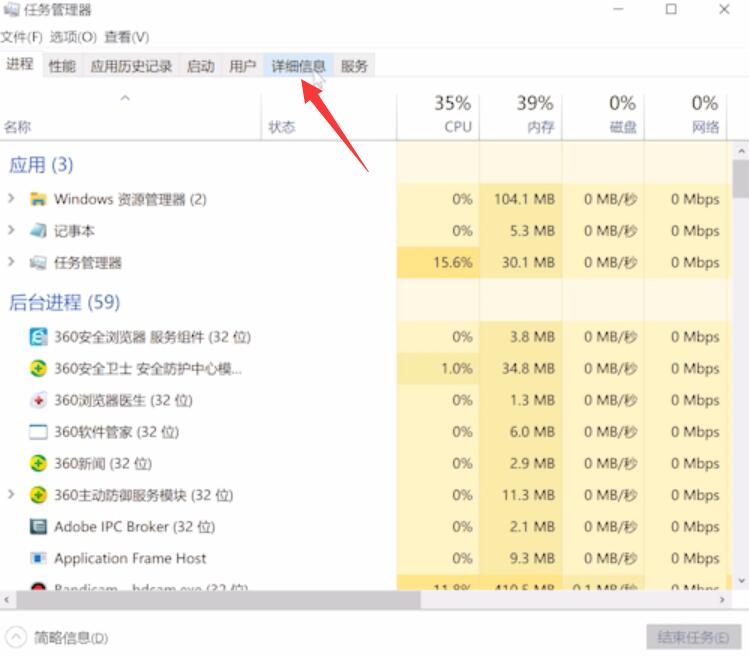The image size is (749, 658).
Task: Expand the 360主动防御服务模块 row
Action: click(x=11, y=494)
